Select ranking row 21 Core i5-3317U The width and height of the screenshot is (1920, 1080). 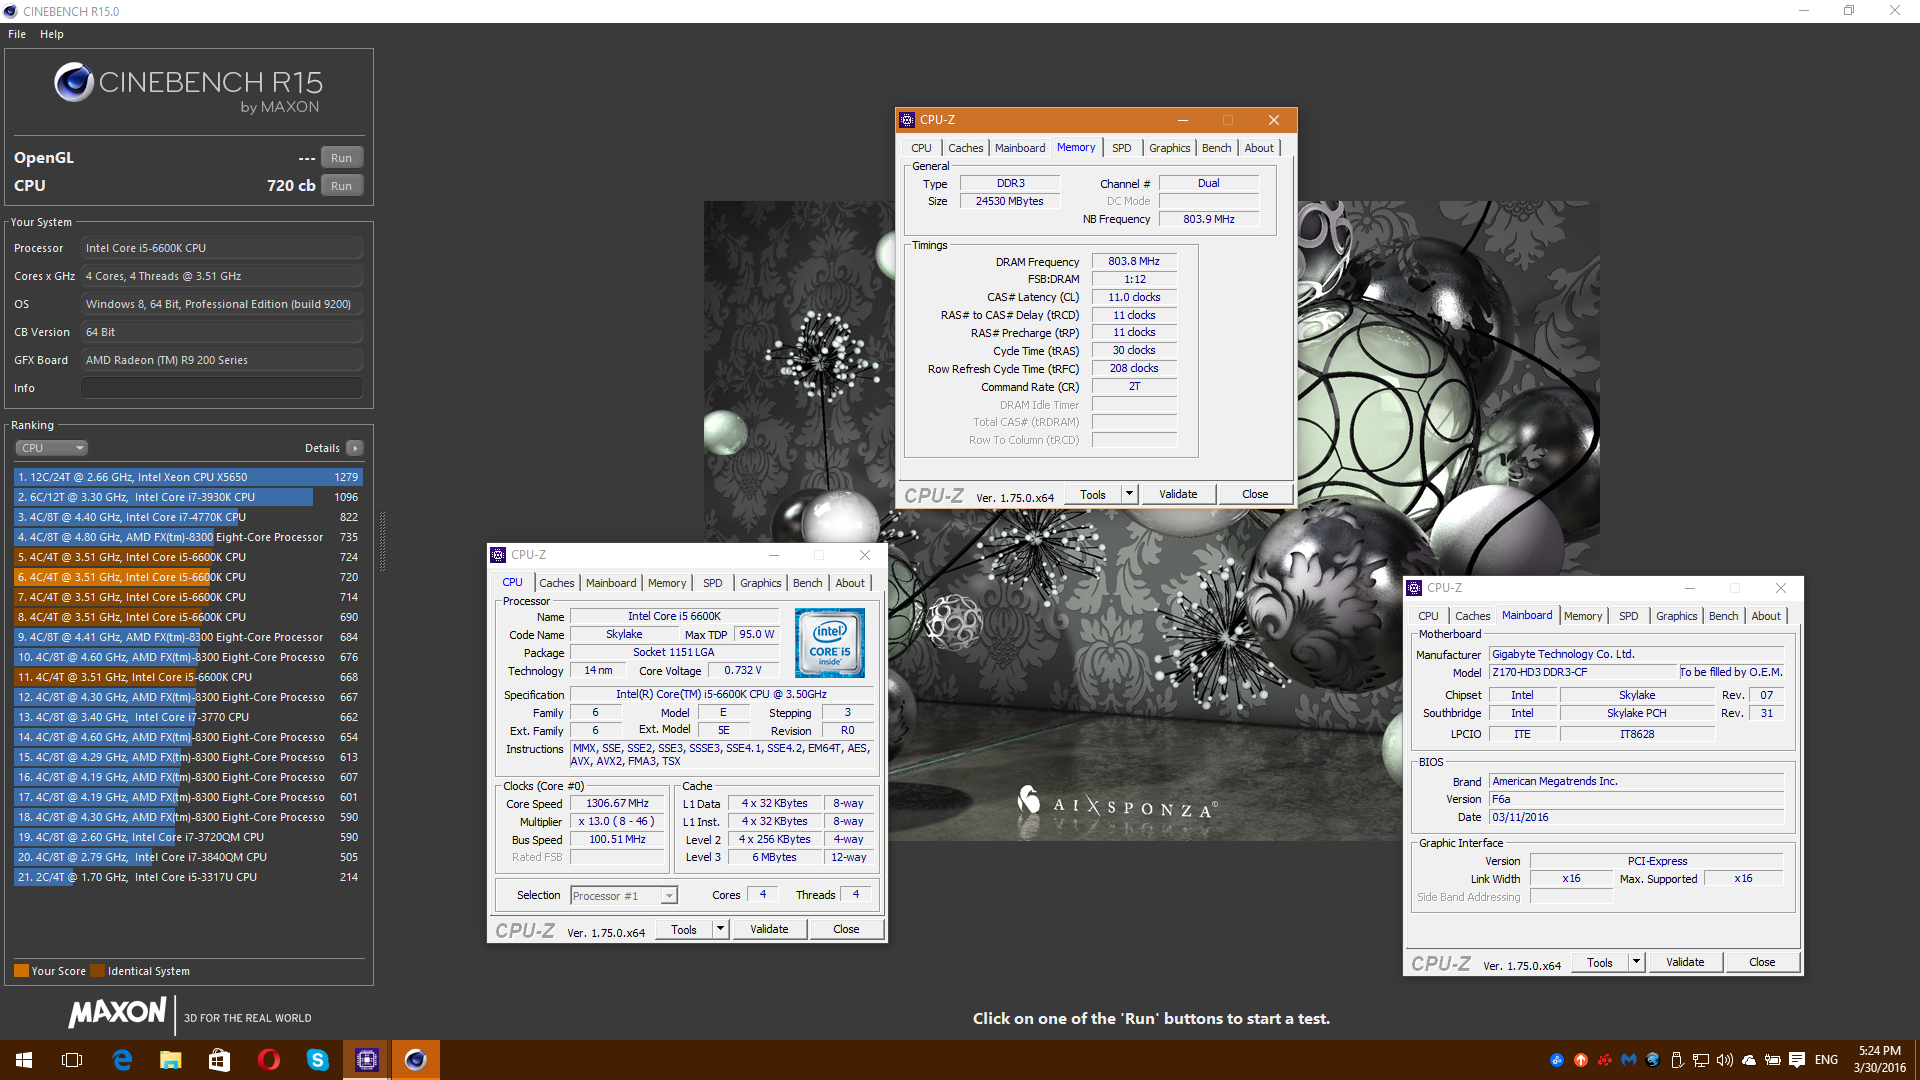tap(188, 877)
